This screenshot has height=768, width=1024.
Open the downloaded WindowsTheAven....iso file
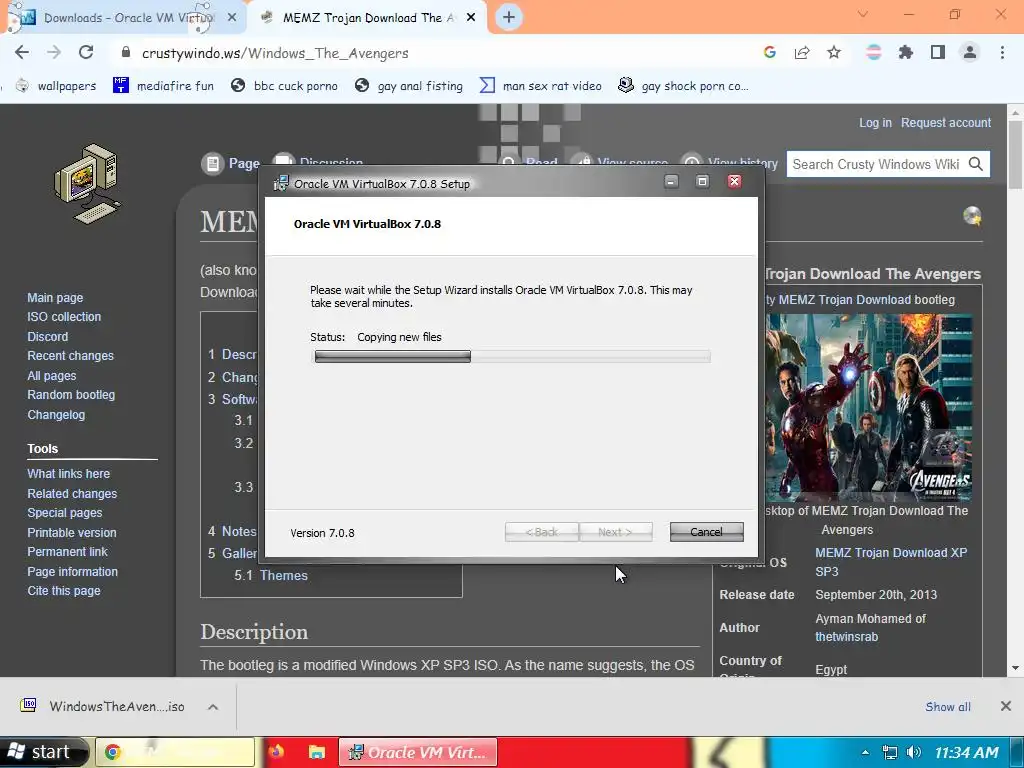pyautogui.click(x=104, y=707)
